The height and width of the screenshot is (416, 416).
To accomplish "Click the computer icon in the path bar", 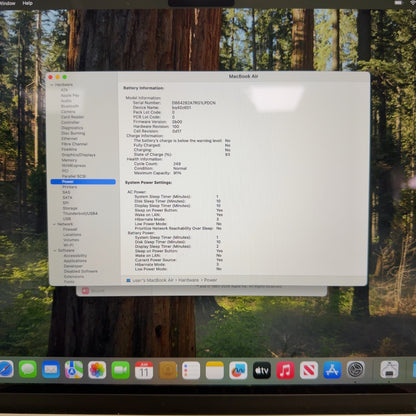I will (128, 280).
